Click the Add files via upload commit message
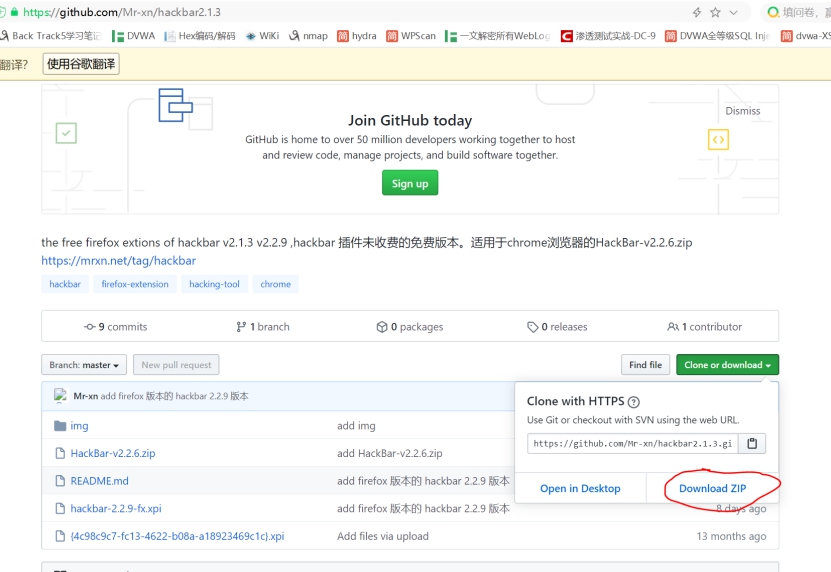The width and height of the screenshot is (831, 572). [383, 536]
